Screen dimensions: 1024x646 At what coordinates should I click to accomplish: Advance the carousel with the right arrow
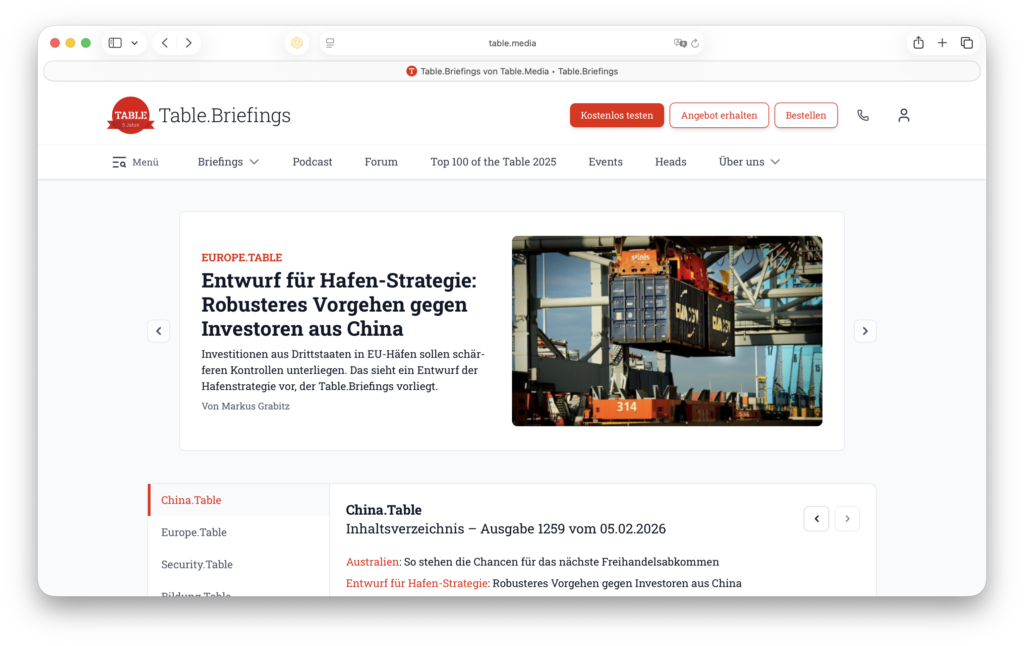click(865, 330)
